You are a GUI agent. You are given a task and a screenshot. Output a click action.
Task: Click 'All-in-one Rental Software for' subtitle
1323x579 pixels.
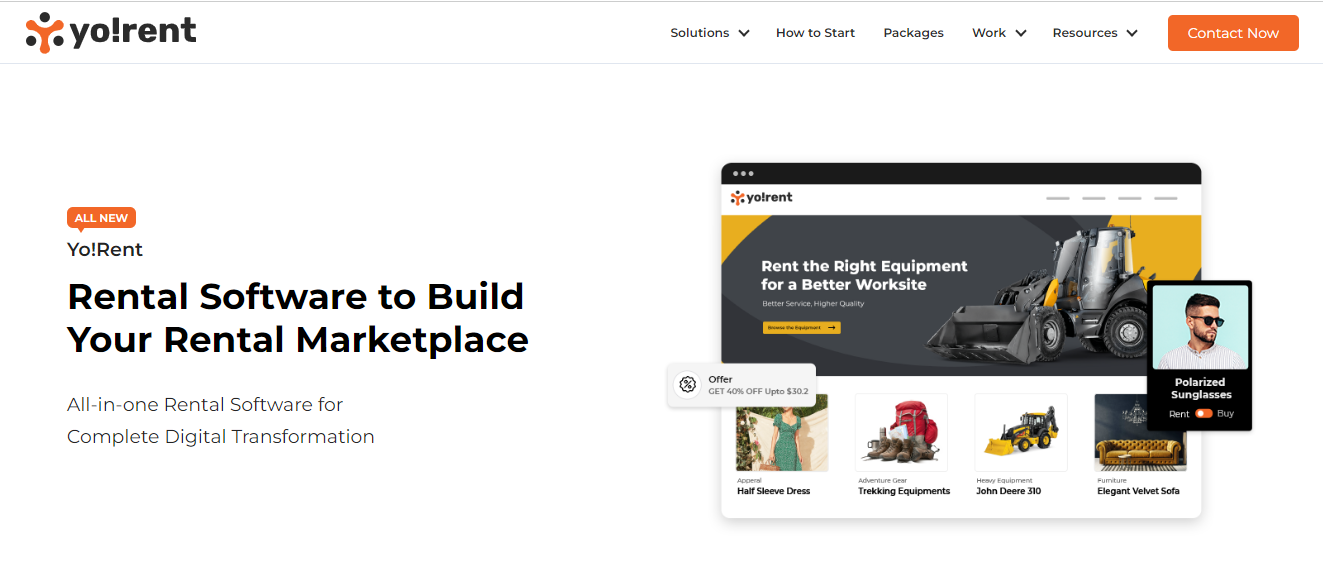(x=205, y=405)
